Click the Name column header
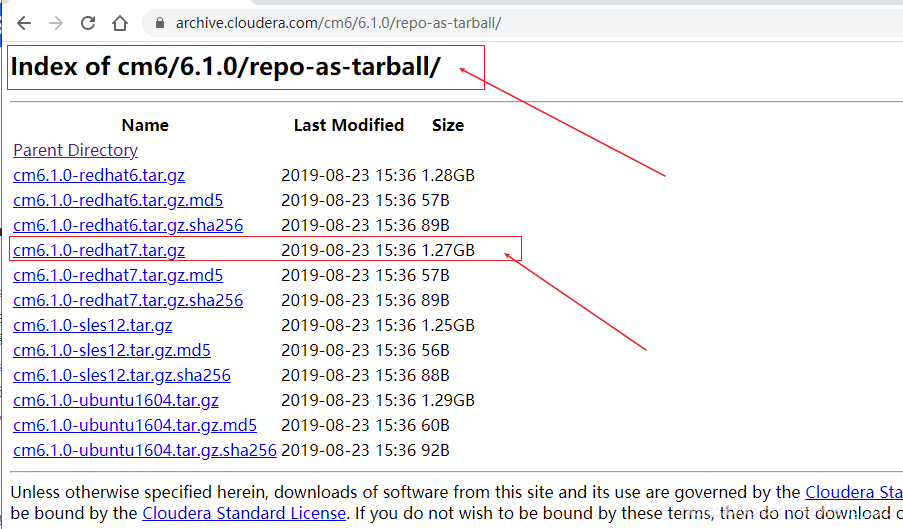Screen dimensions: 903x529 145,125
